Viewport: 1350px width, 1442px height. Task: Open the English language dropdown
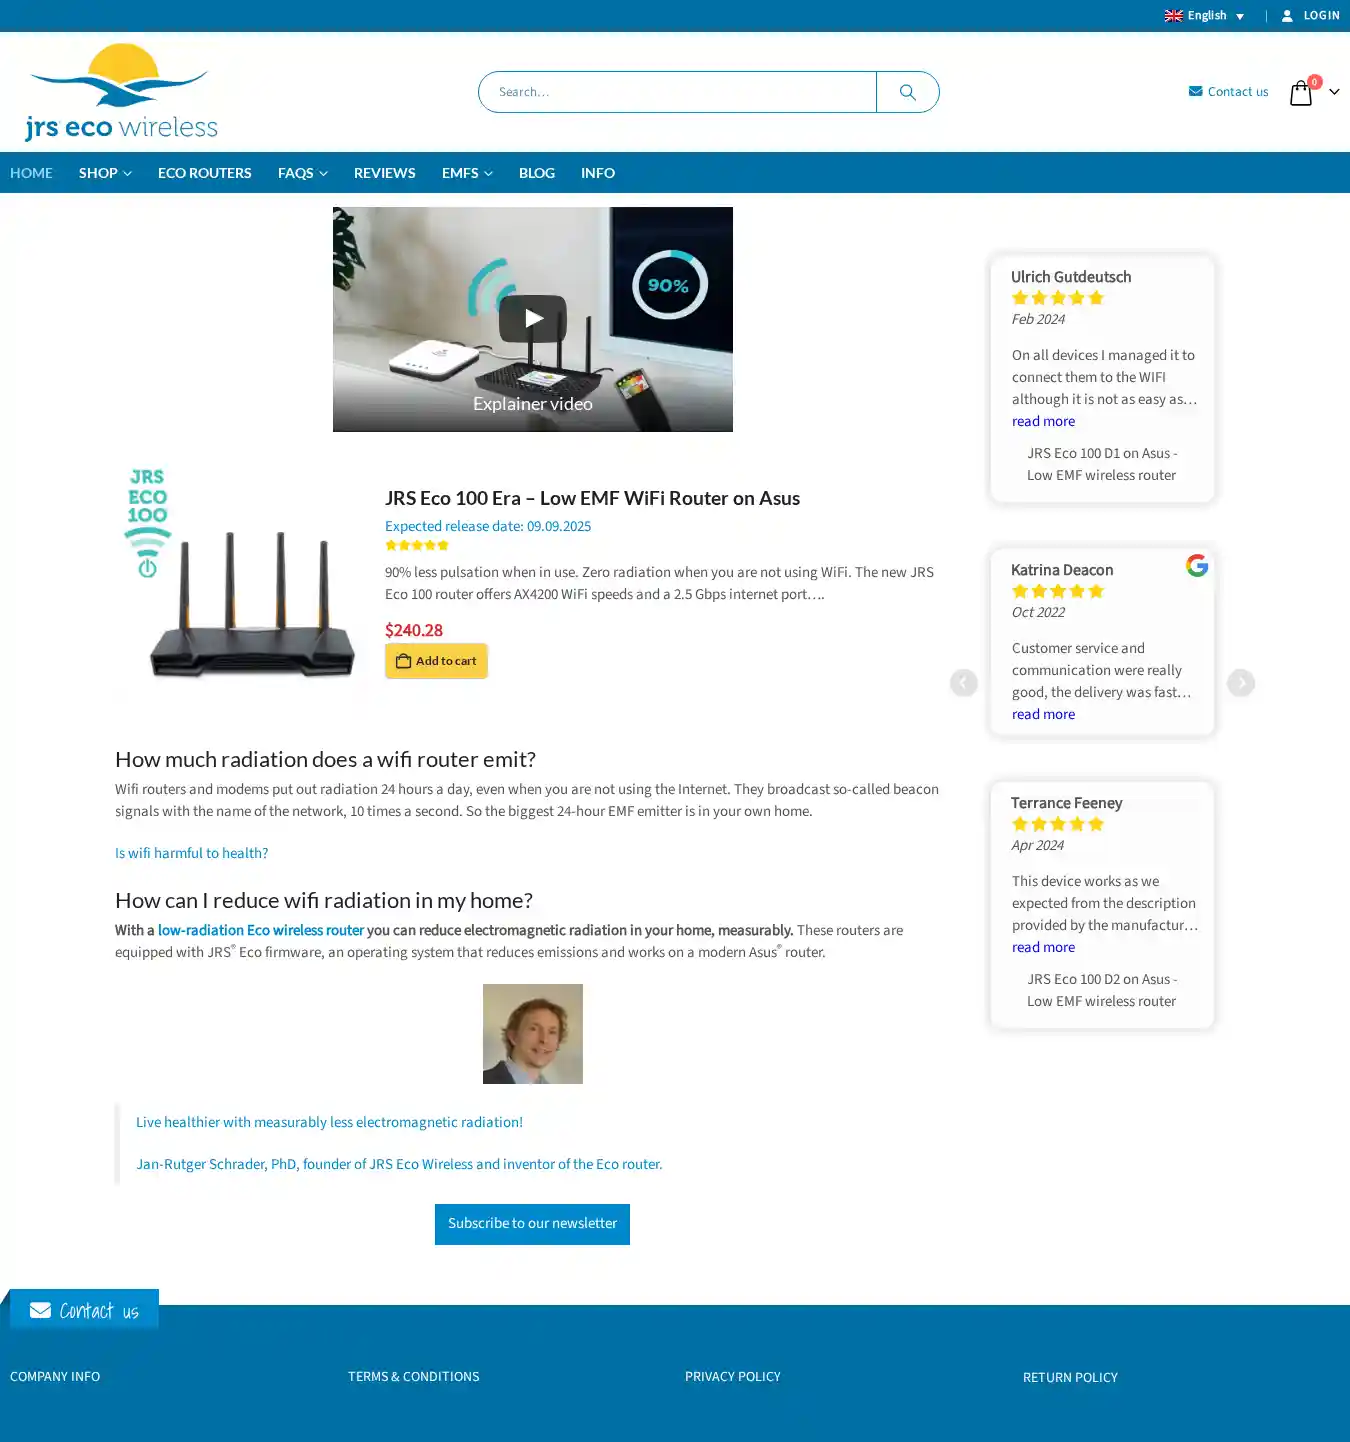point(1205,16)
